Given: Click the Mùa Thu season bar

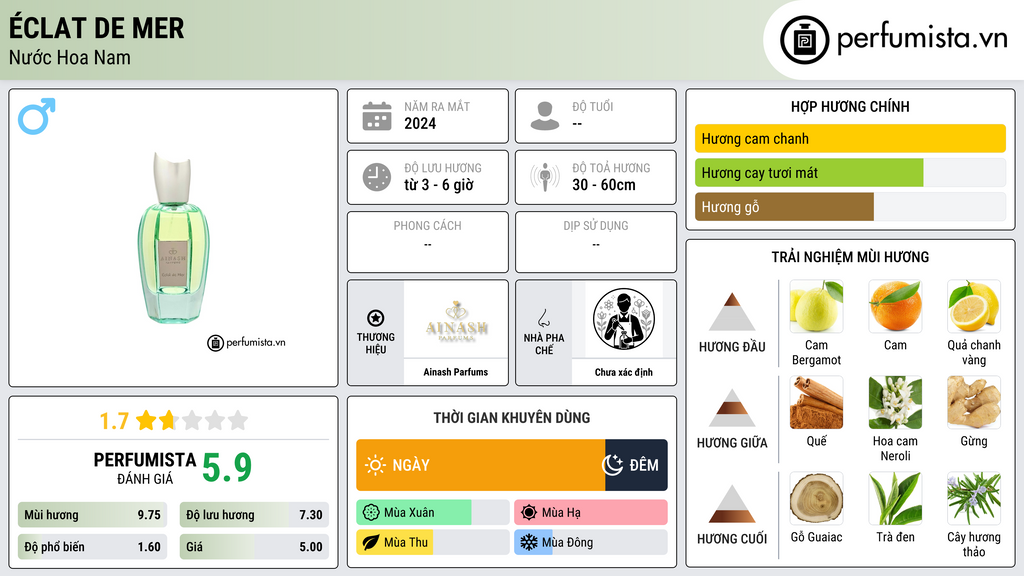Looking at the screenshot, I should [433, 542].
